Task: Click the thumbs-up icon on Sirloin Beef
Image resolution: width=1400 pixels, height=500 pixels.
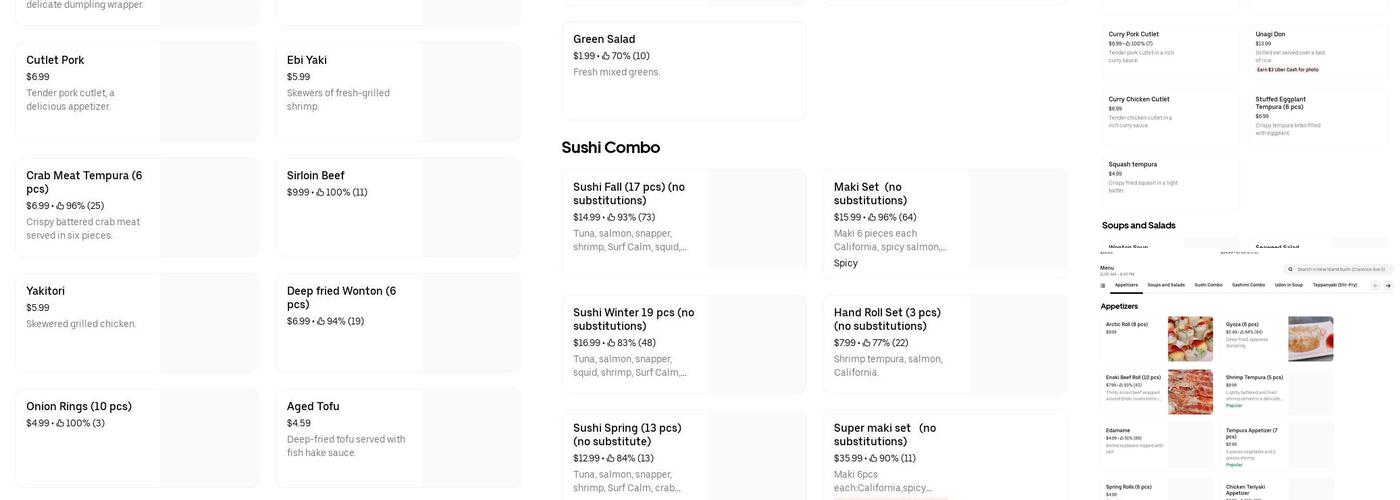Action: pos(320,193)
